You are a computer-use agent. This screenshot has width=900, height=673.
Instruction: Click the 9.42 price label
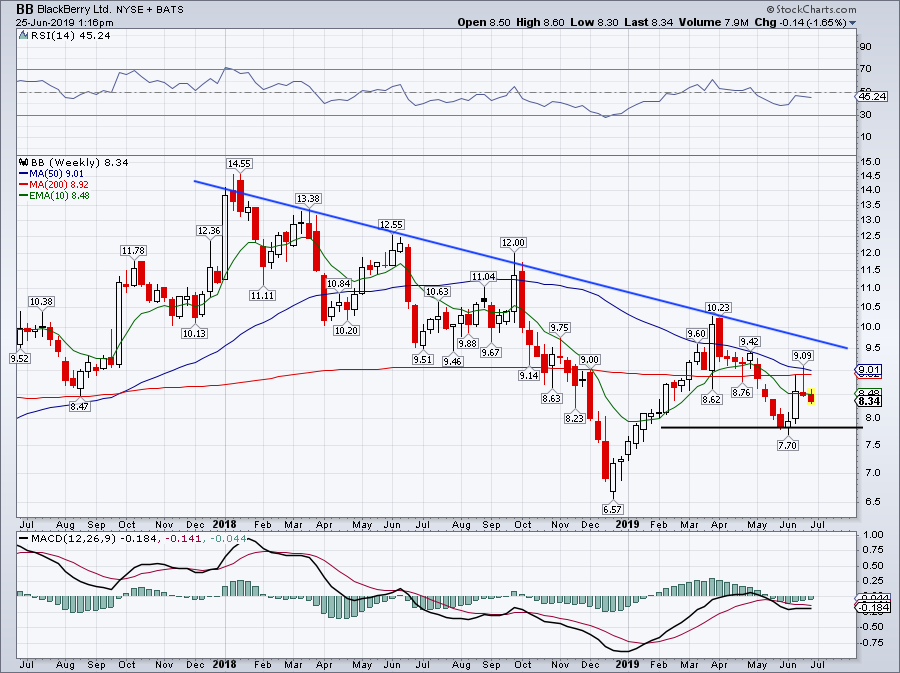coord(750,342)
